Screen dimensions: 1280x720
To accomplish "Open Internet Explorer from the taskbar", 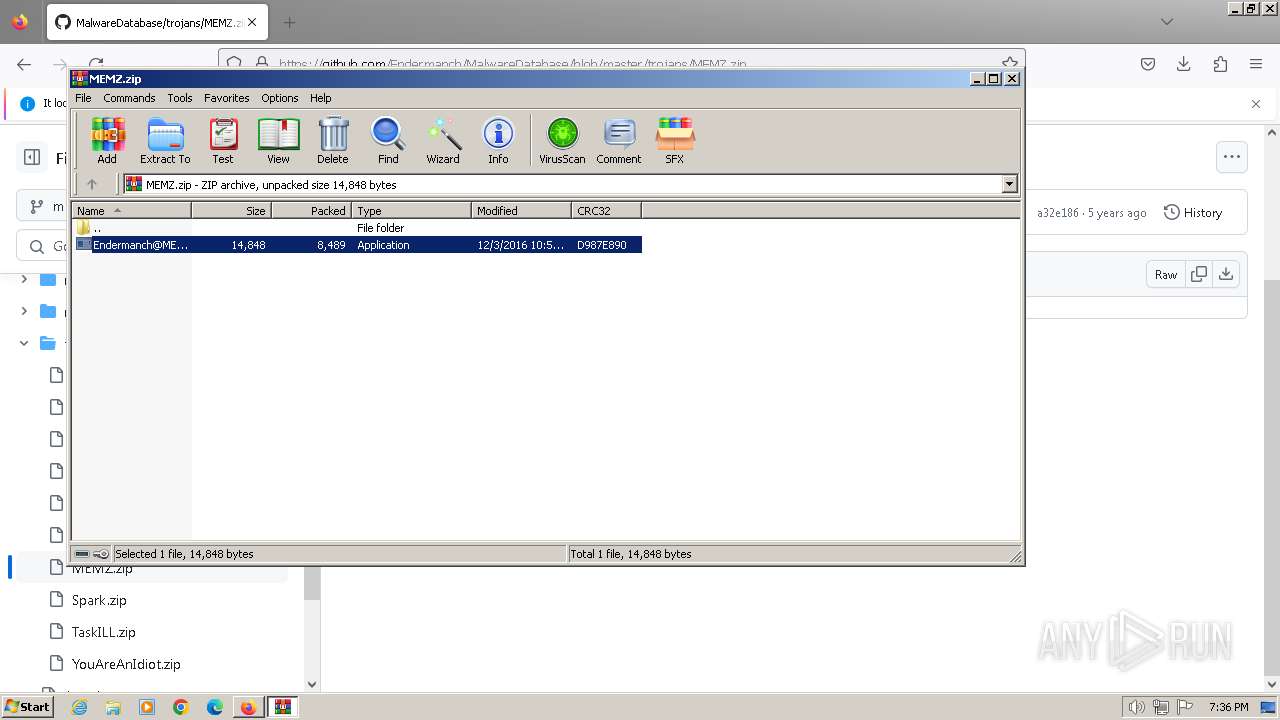I will [79, 707].
